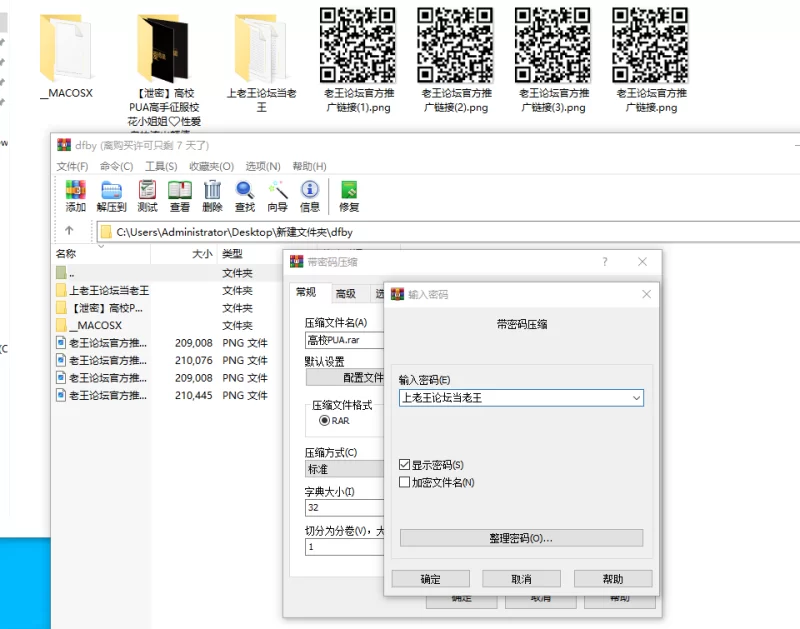This screenshot has width=800, height=629.
Task: Click the Test (测试) toolbar icon
Action: coord(147,196)
